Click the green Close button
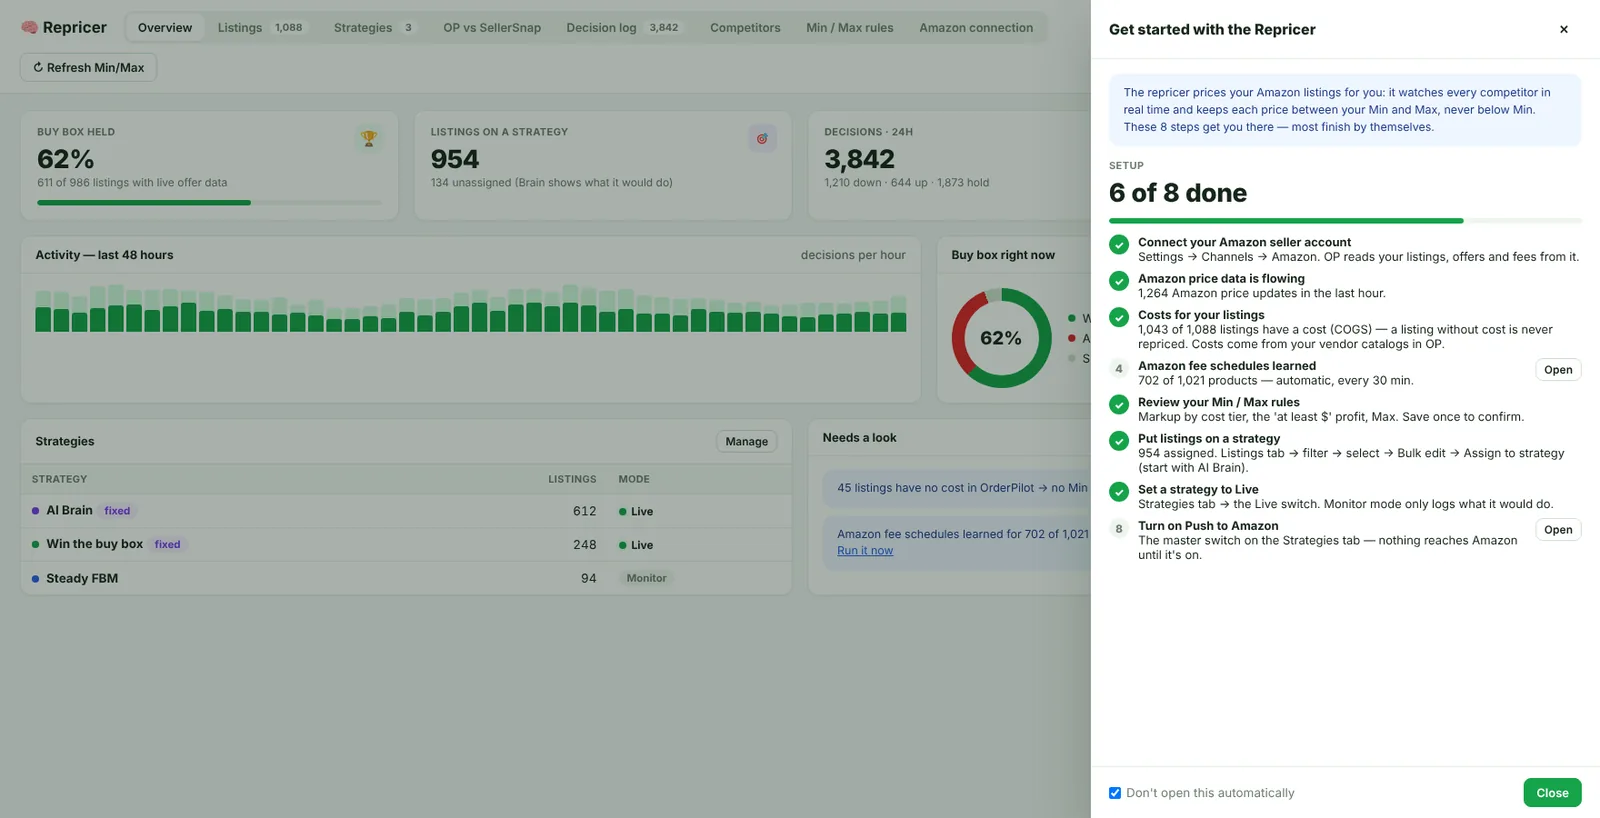 coord(1552,793)
